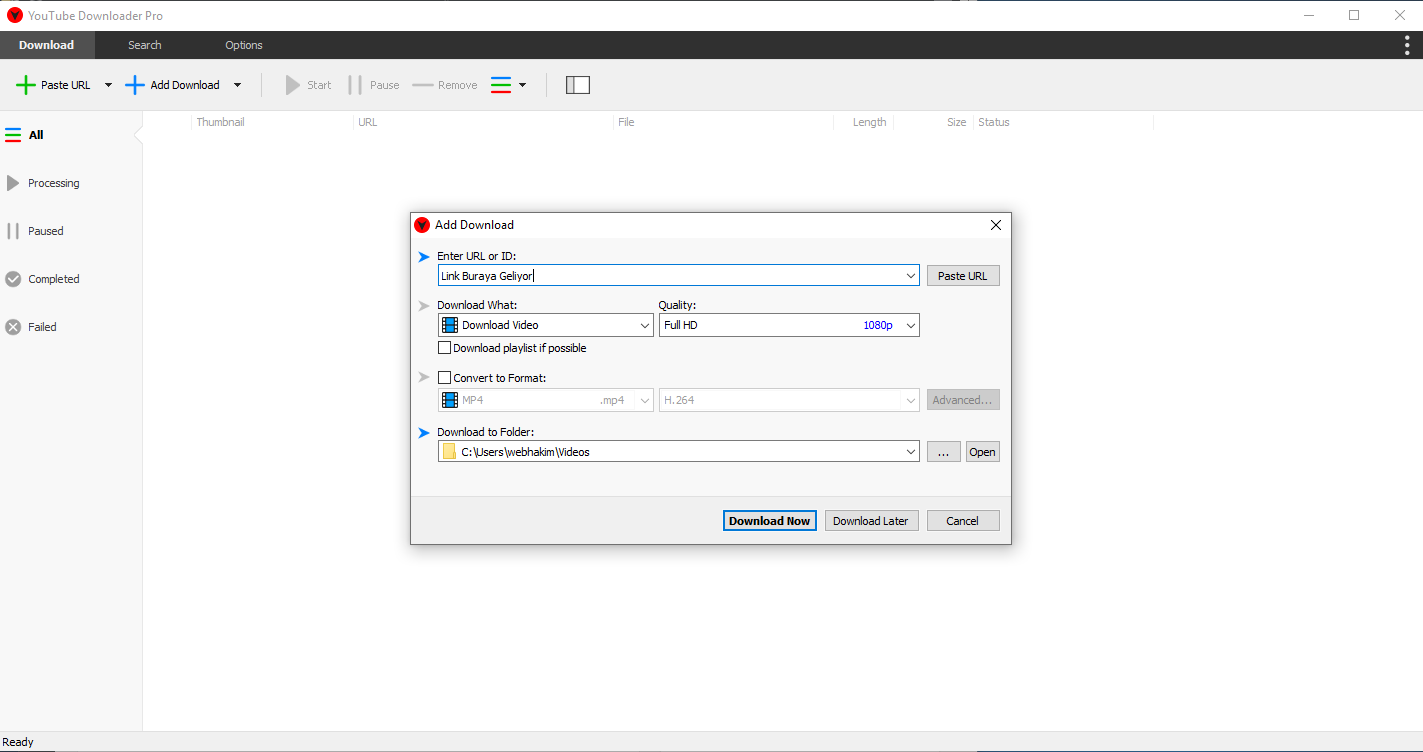Switch to the Options tab
Image resolution: width=1423 pixels, height=752 pixels.
click(244, 45)
